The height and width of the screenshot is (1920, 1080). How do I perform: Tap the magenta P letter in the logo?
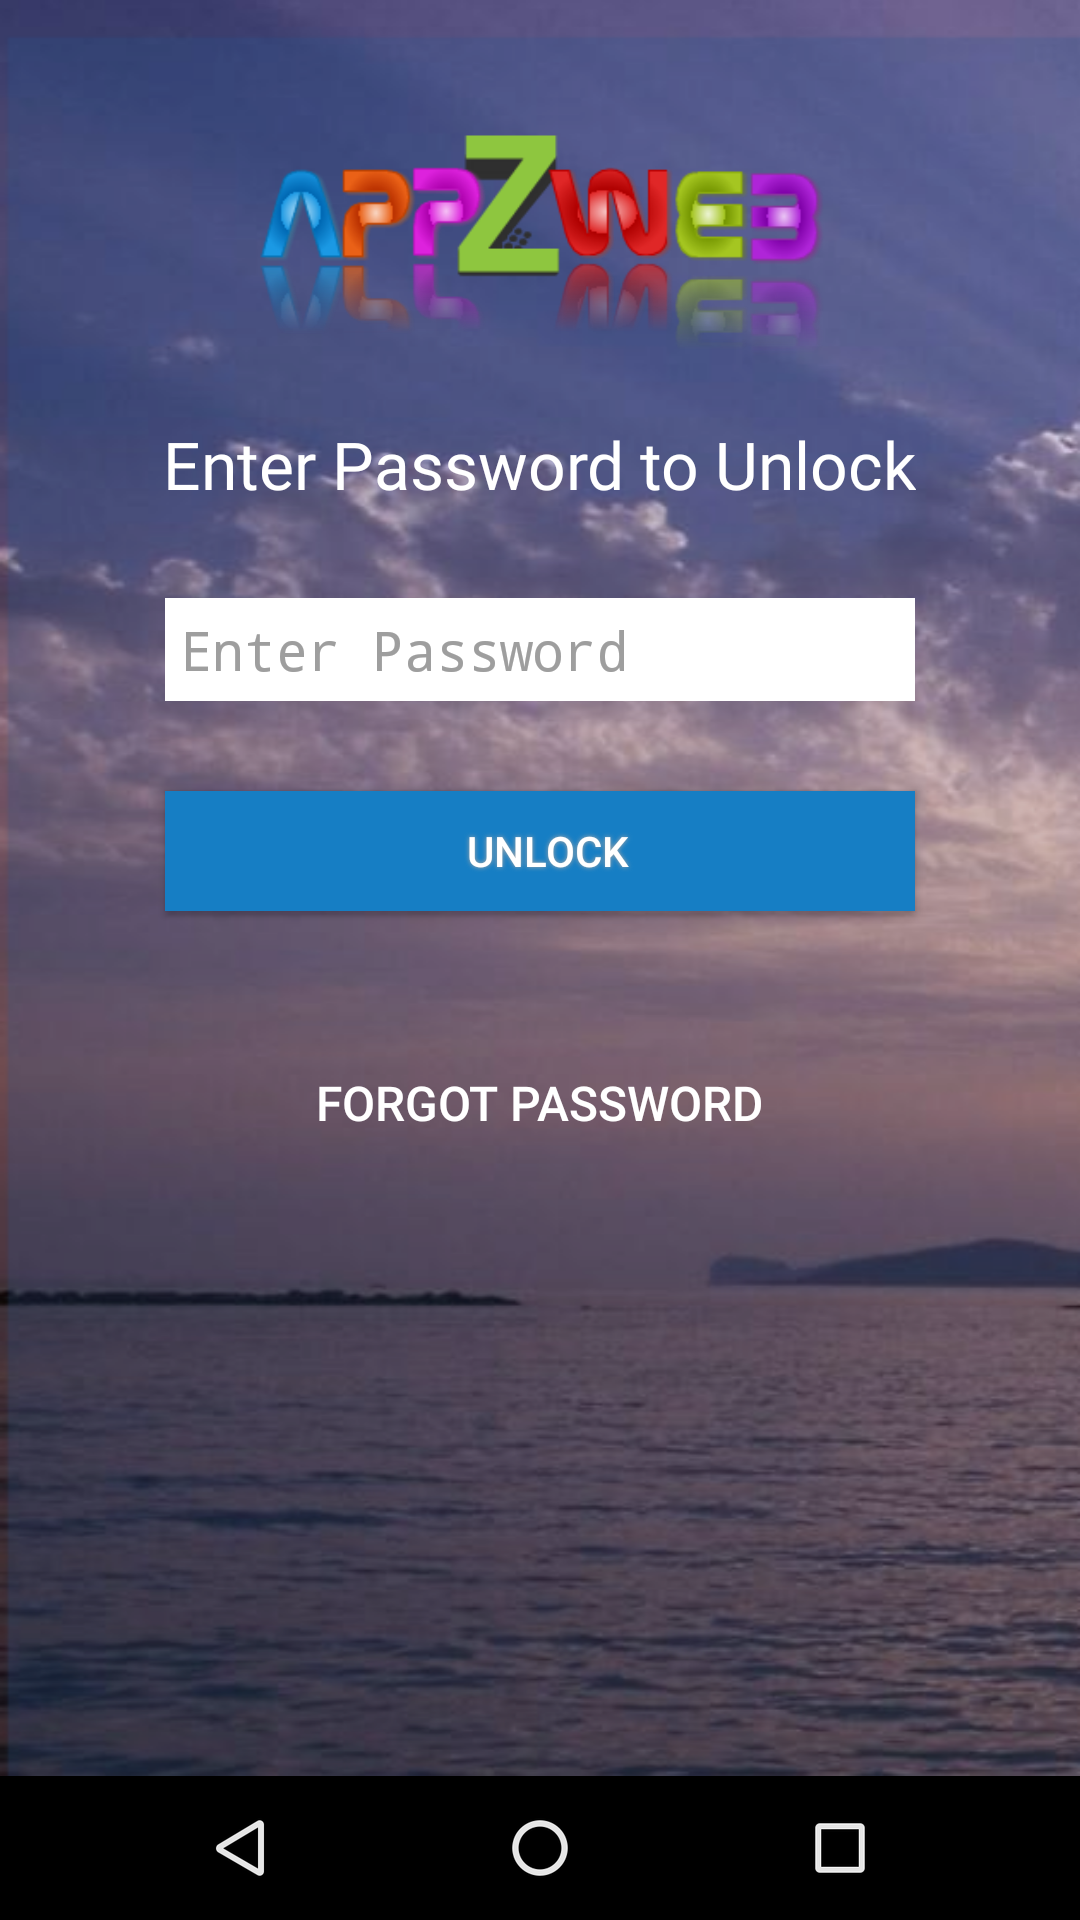(x=440, y=214)
